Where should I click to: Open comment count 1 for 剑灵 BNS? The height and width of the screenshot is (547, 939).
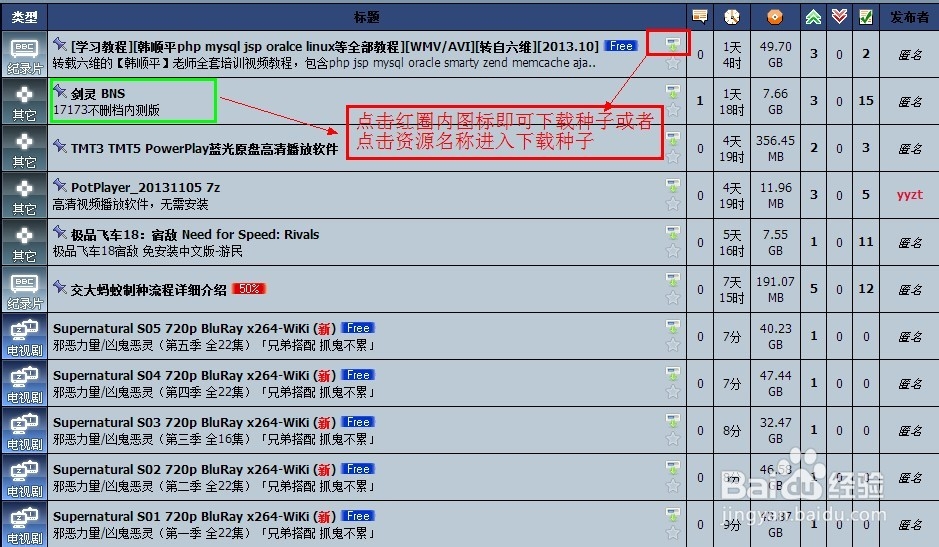tap(699, 101)
